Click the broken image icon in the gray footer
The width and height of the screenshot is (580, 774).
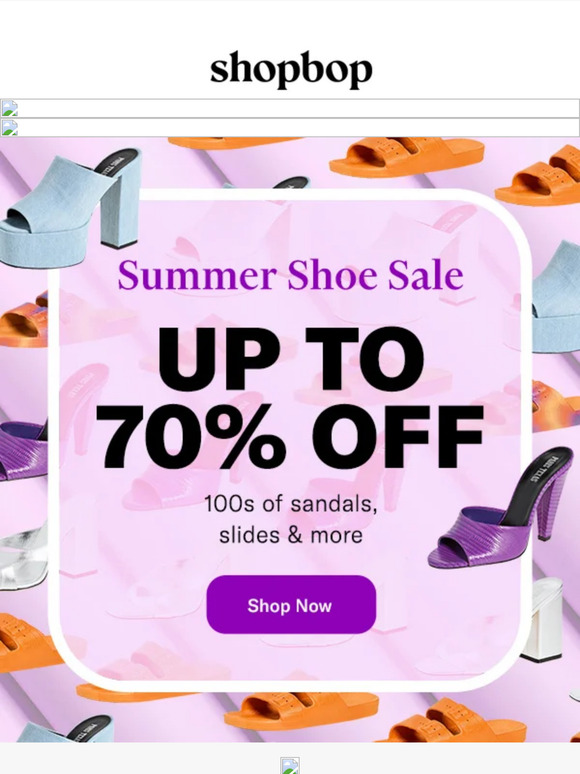(x=290, y=765)
